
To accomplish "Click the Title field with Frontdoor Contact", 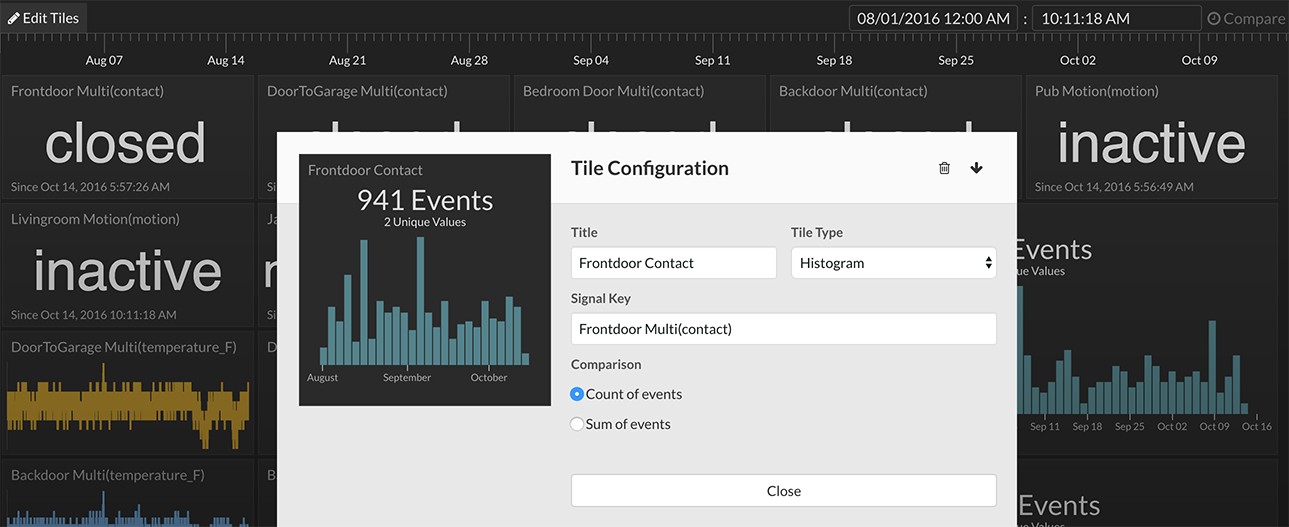I will 673,263.
